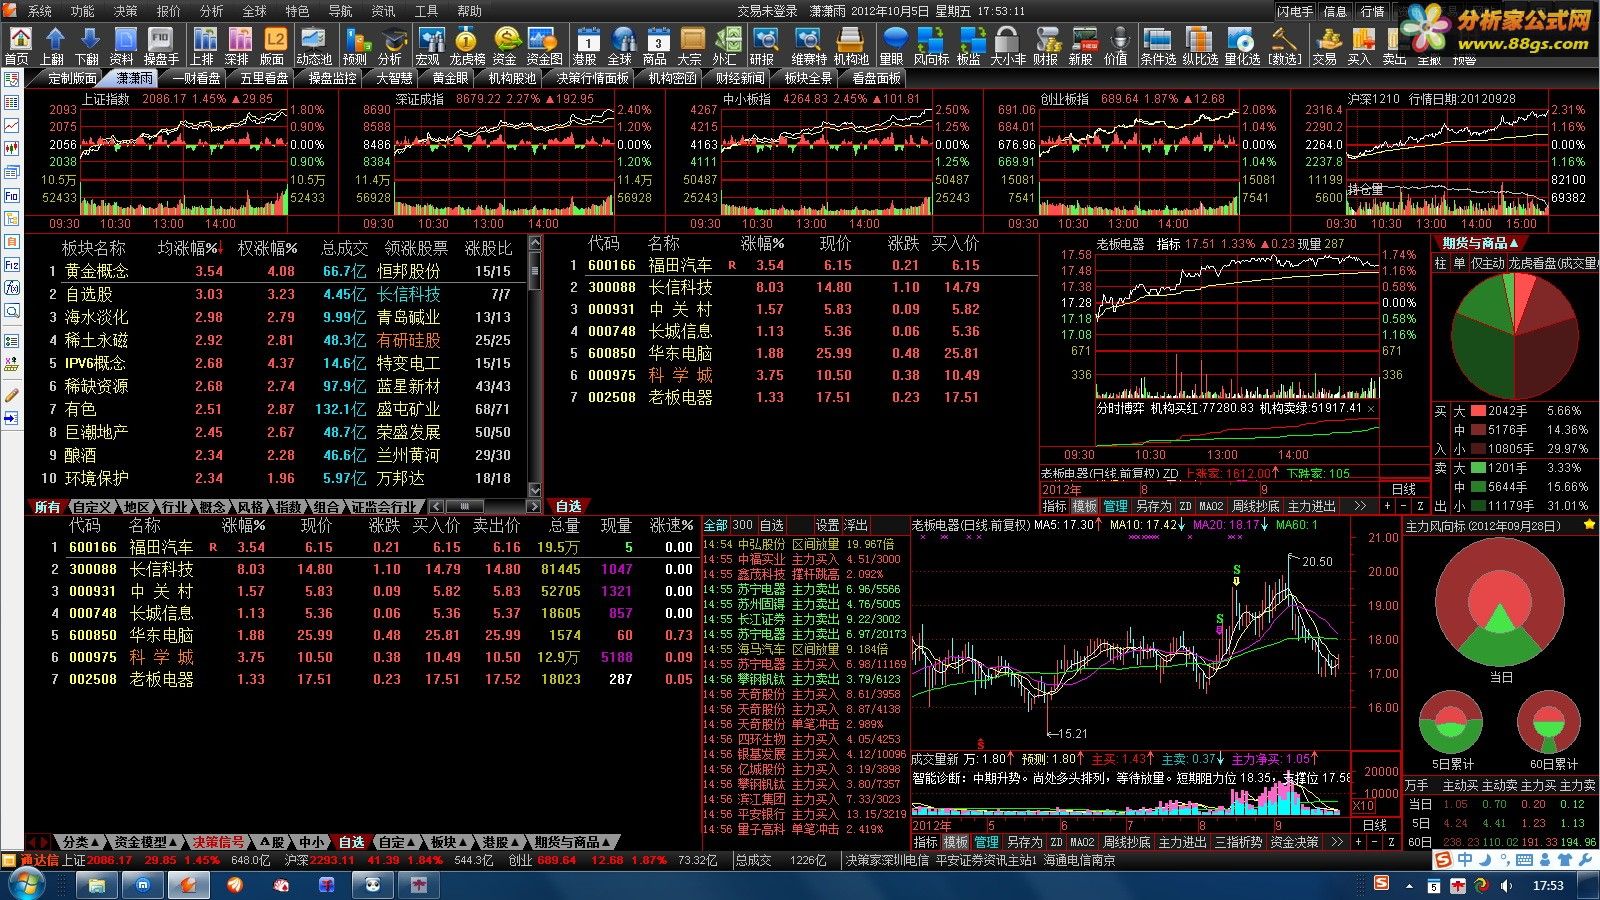Filter the trade feed by 300
Screen dimensions: 1600x900
742,525
